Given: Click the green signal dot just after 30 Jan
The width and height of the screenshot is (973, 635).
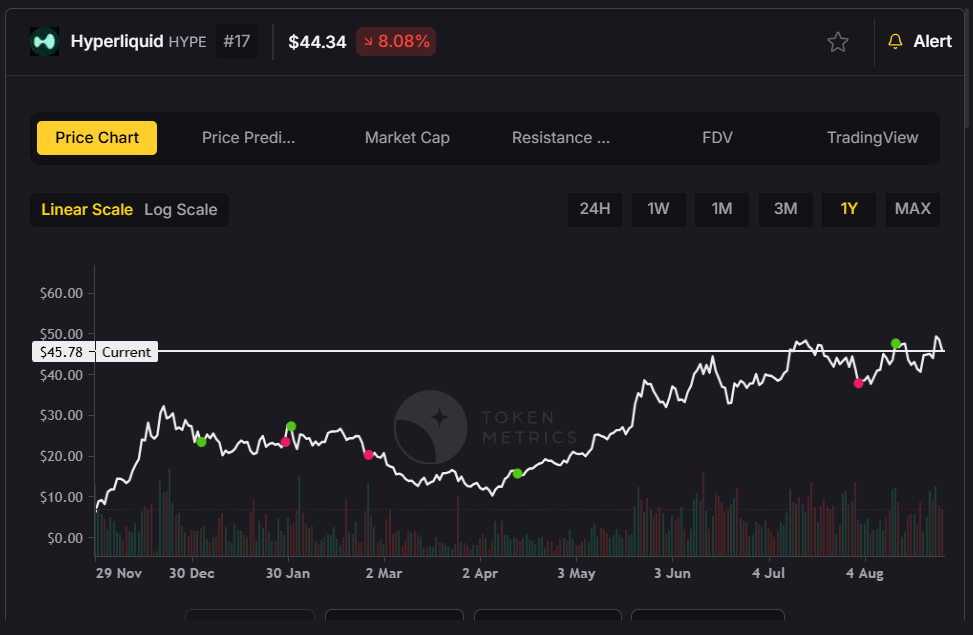Looking at the screenshot, I should pyautogui.click(x=291, y=426).
